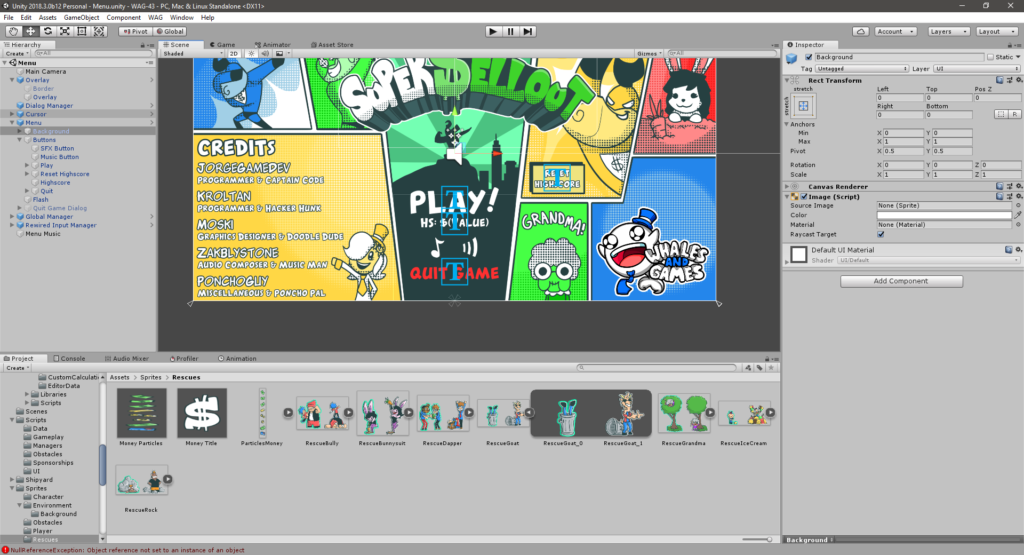Select the combined Transform tool
This screenshot has height=555, width=1024.
99,31
